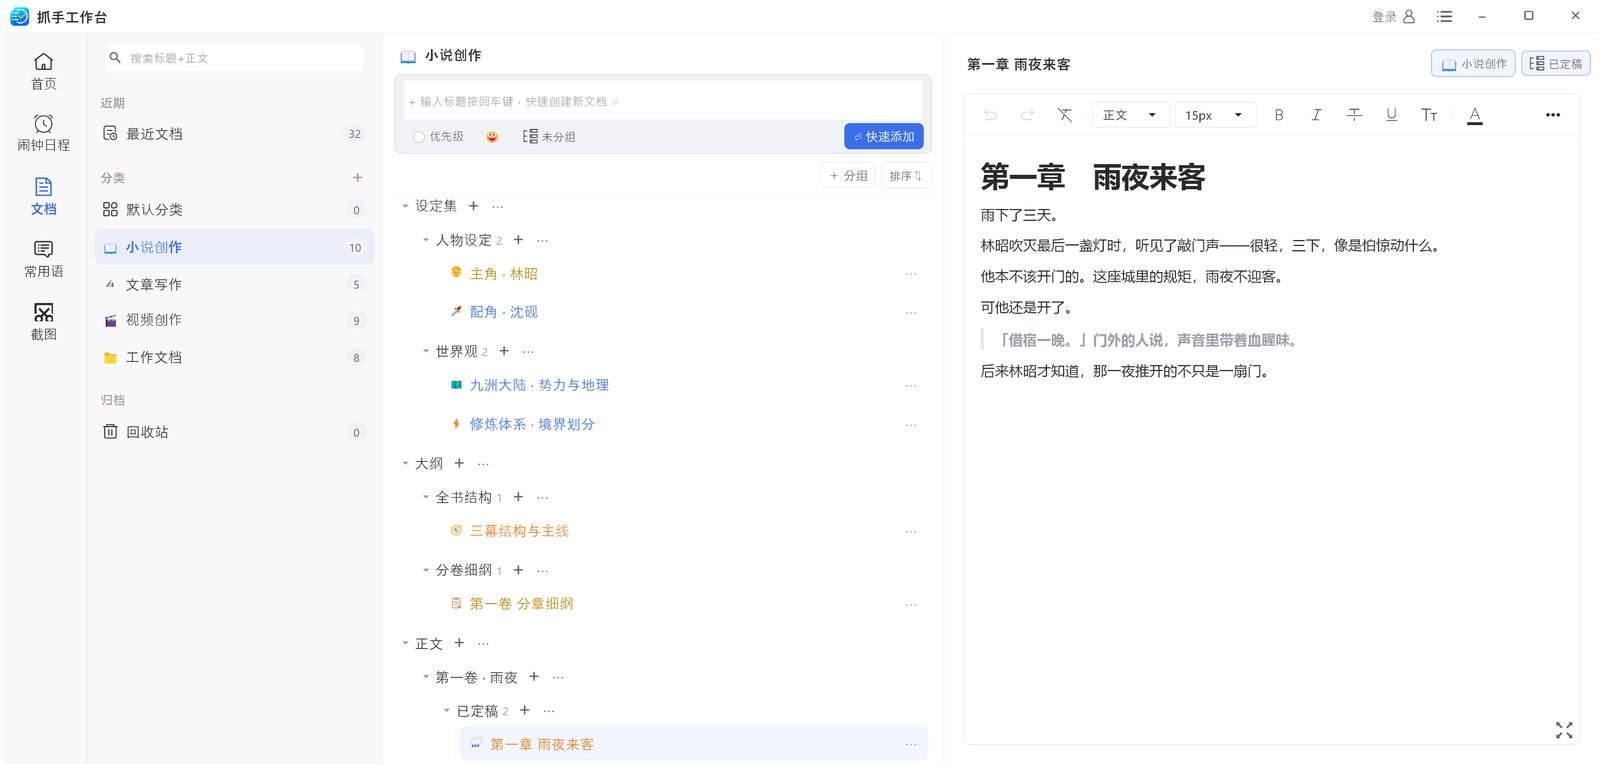1600x765 pixels.
Task: Click editor heading 第一章 雨夜来客
Action: coord(1092,178)
